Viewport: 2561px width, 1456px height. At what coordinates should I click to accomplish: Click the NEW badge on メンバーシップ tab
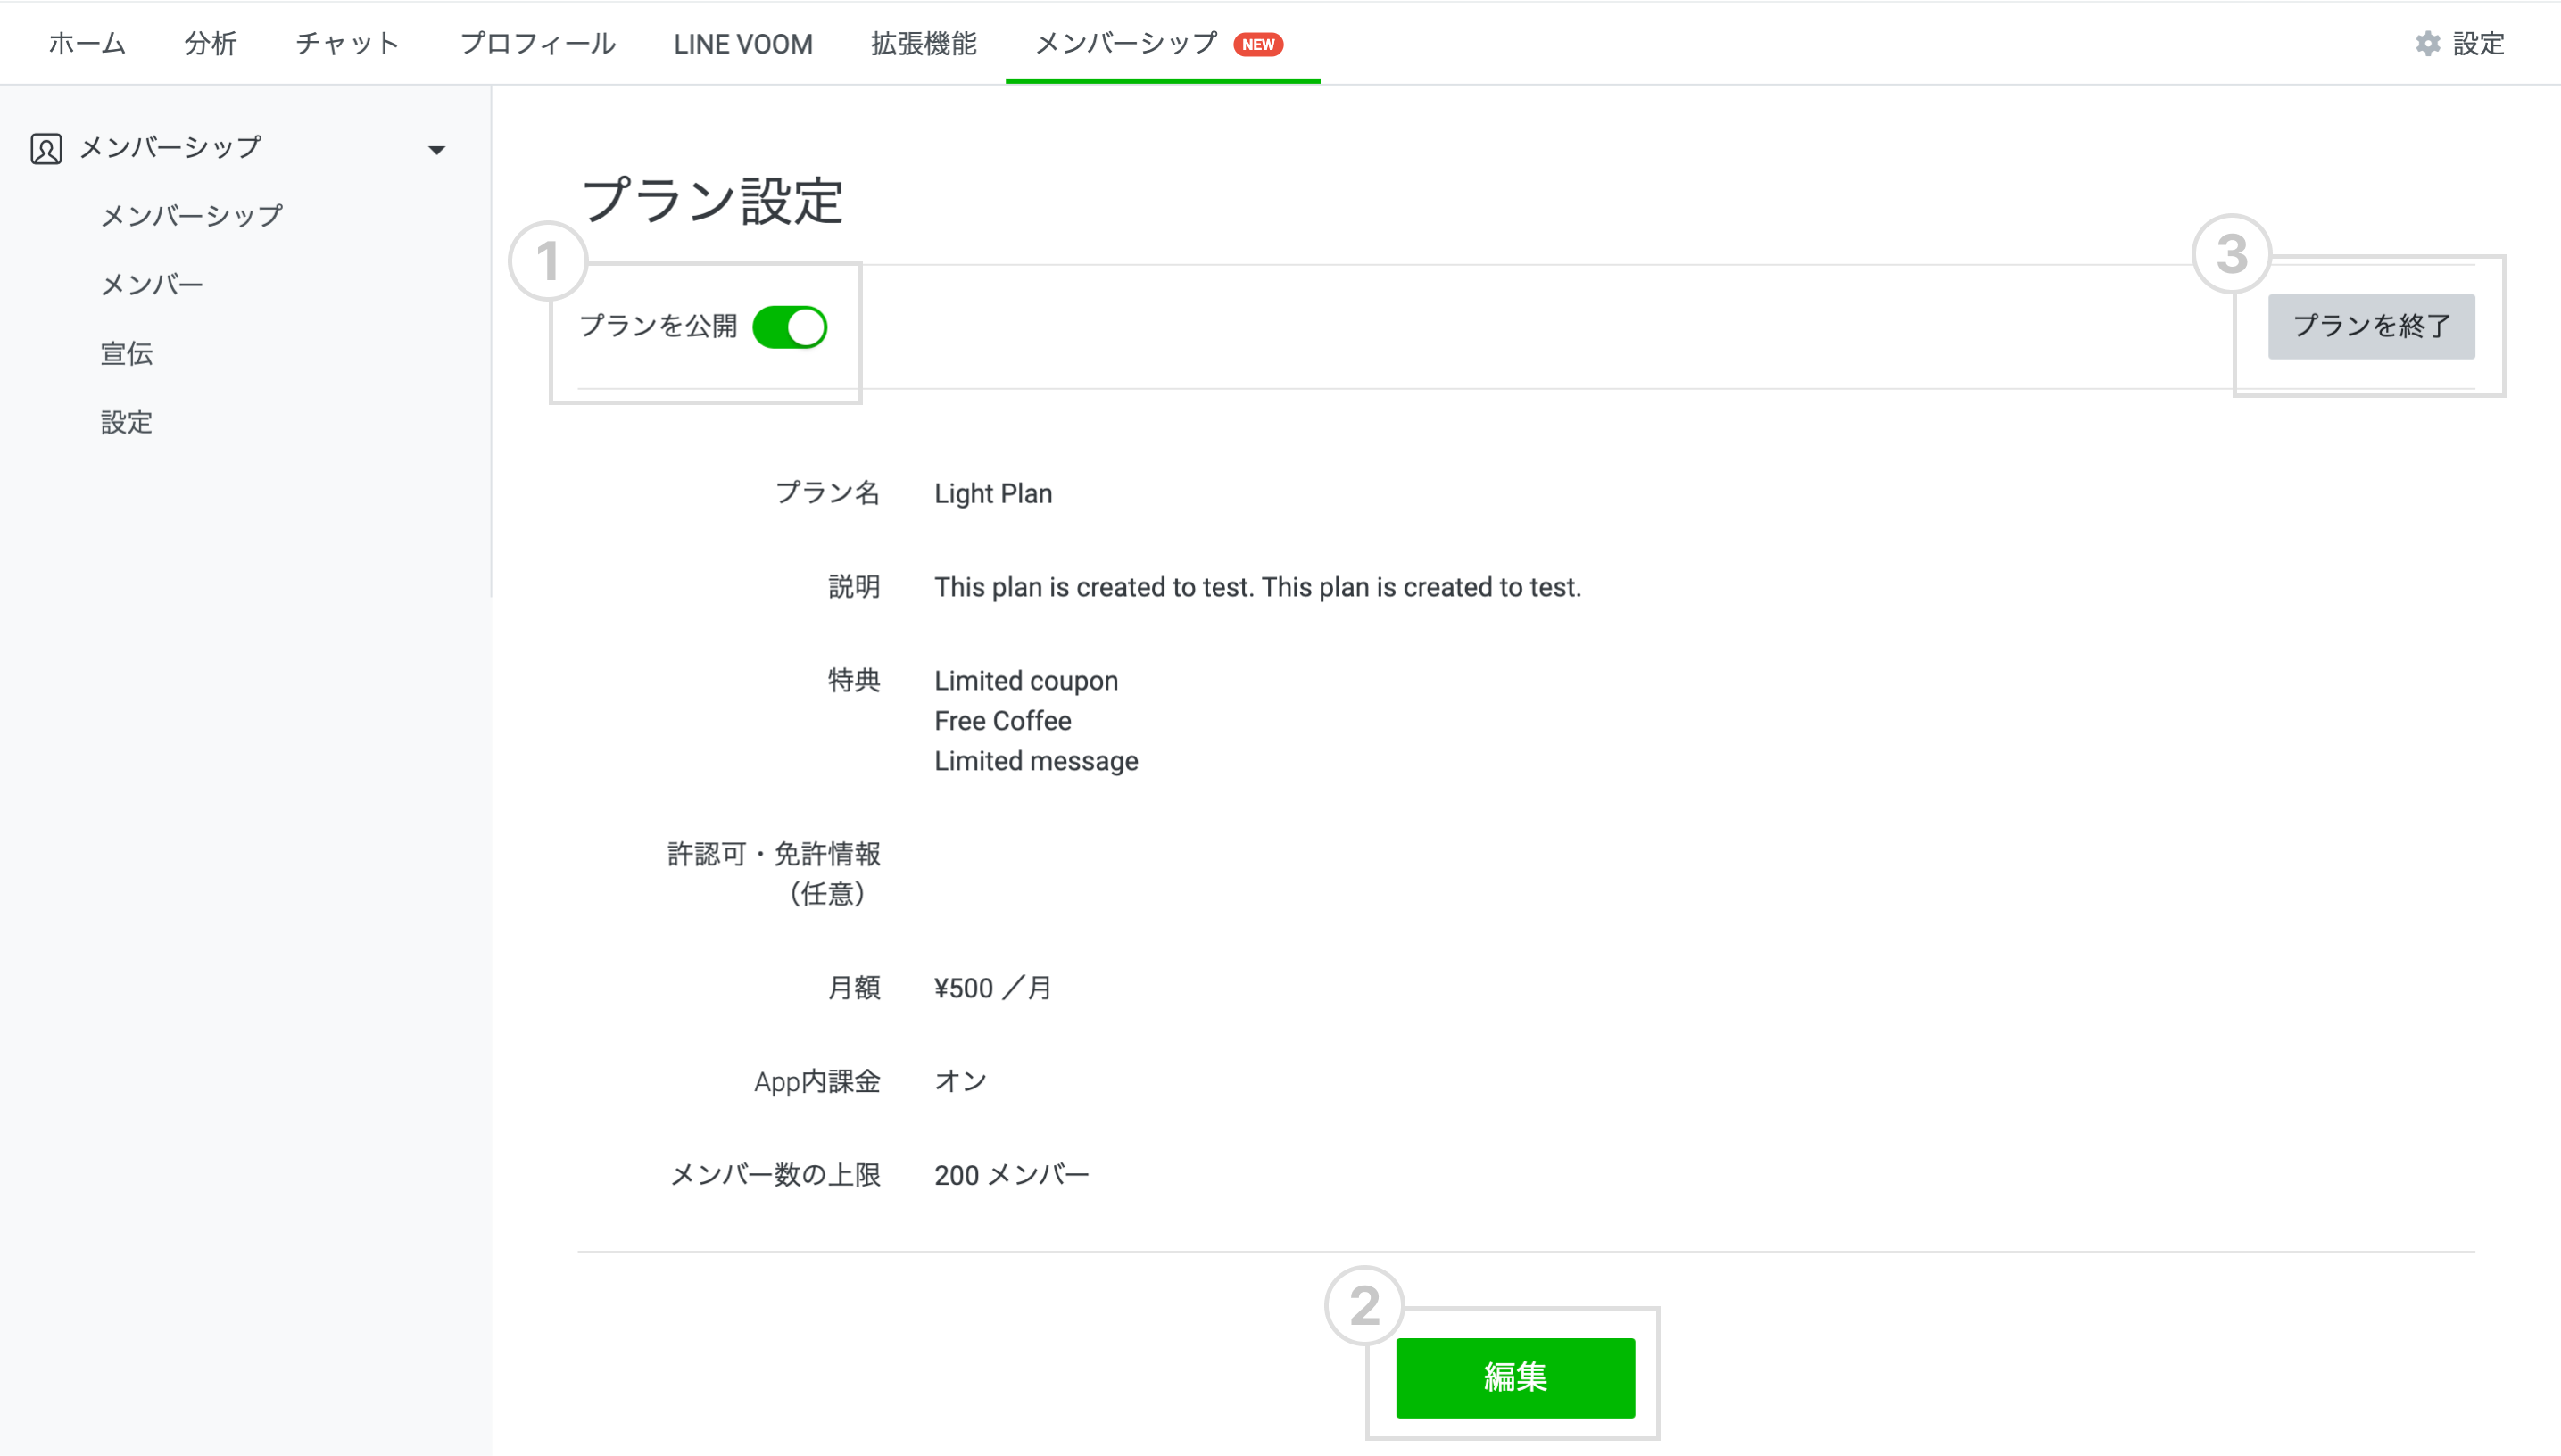tap(1257, 45)
